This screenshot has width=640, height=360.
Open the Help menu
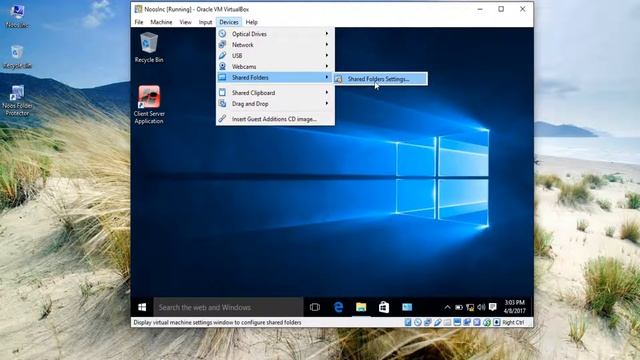click(251, 22)
